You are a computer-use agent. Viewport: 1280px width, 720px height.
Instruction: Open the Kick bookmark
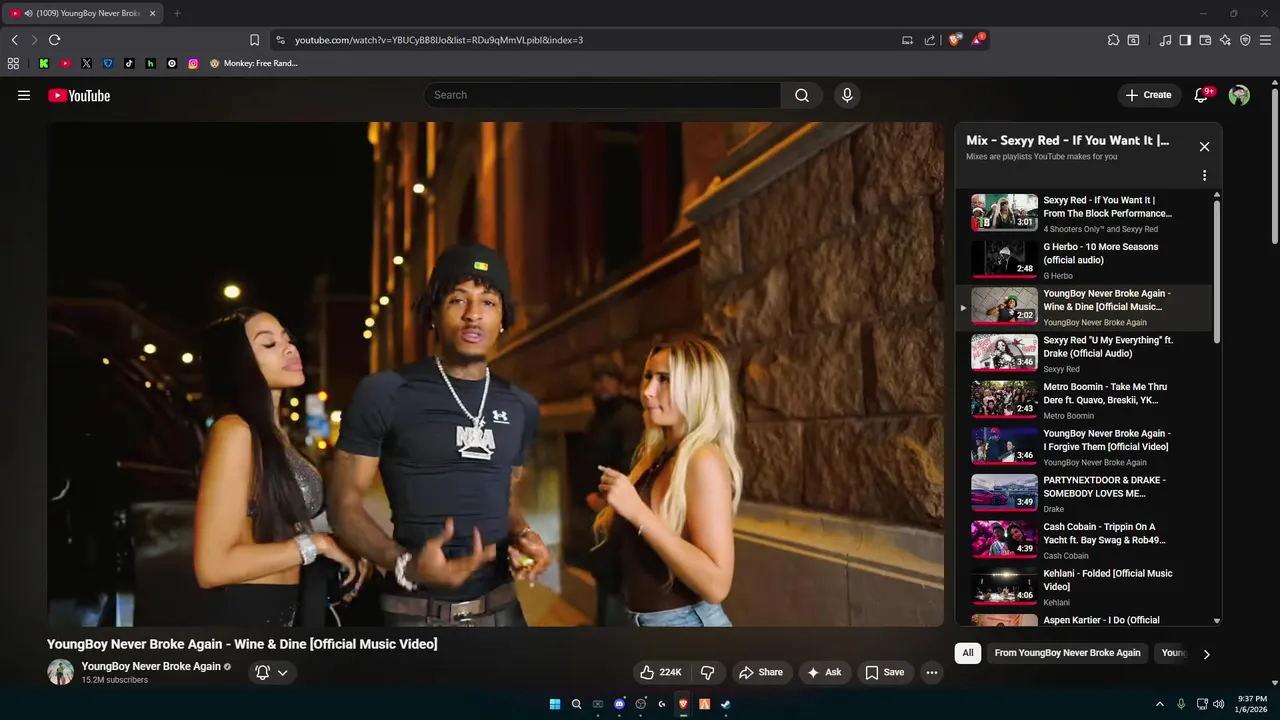[44, 63]
